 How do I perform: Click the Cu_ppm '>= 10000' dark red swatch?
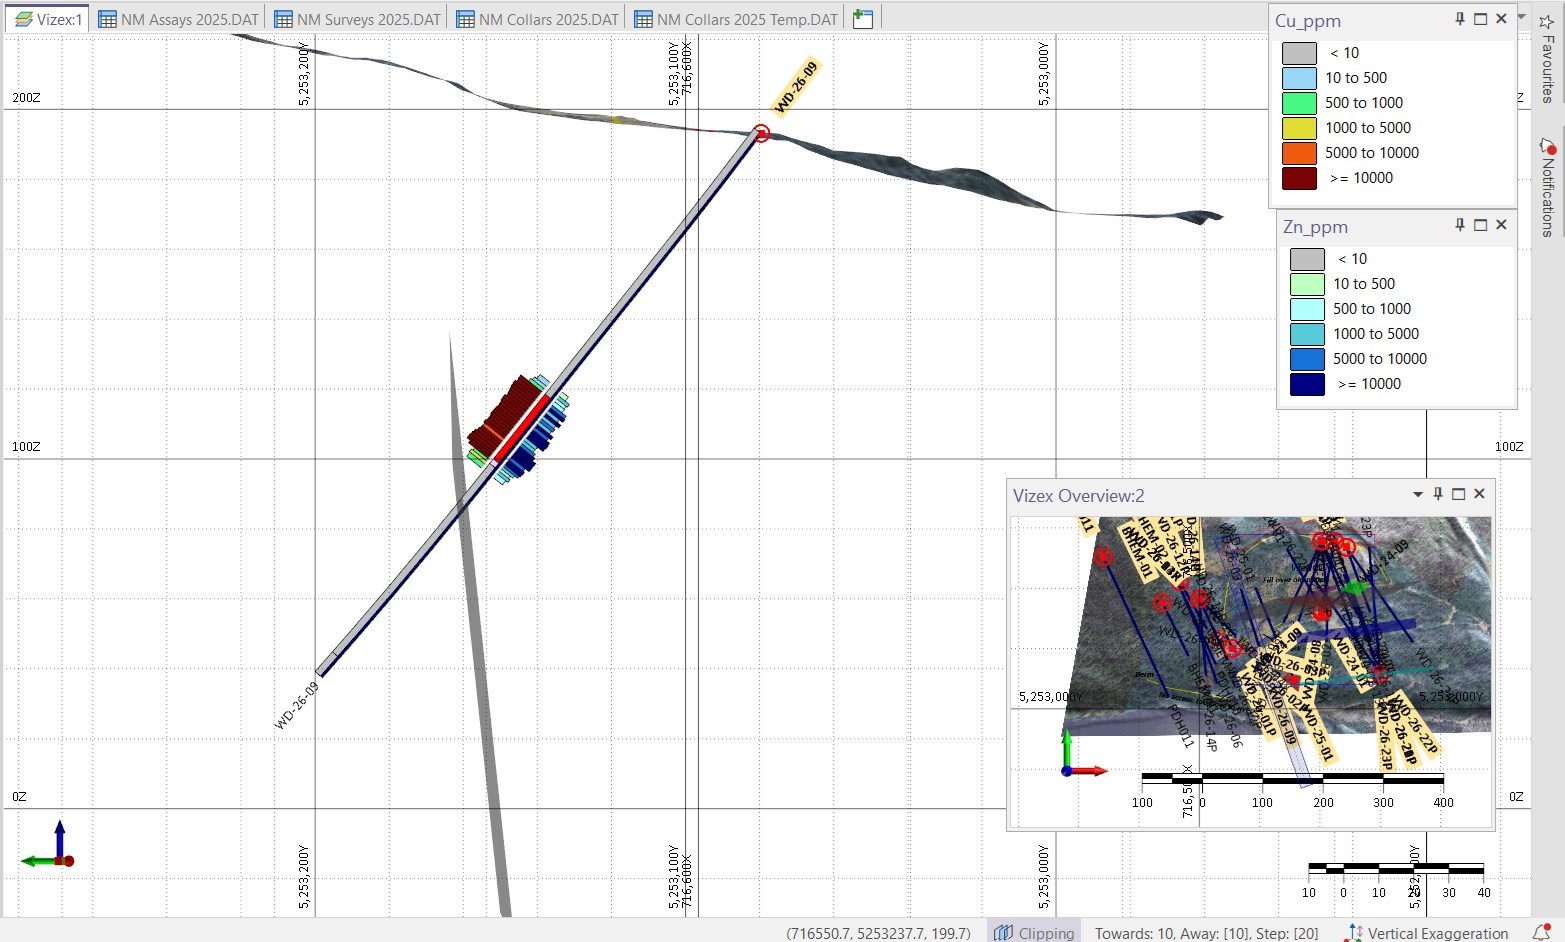click(x=1299, y=178)
